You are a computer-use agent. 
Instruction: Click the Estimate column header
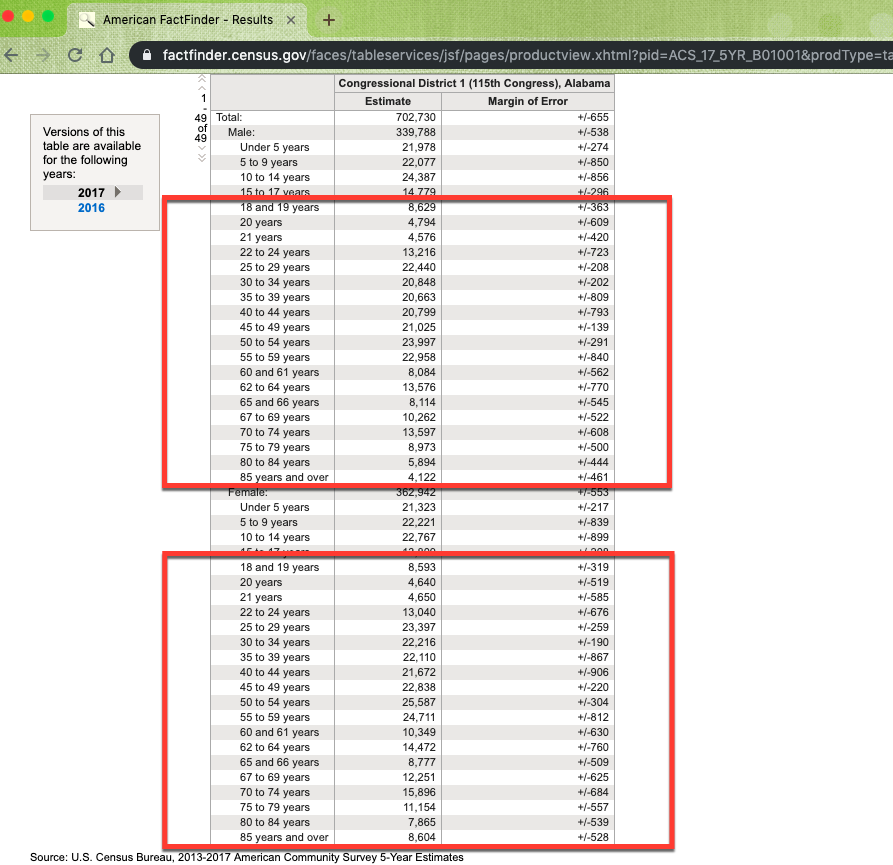pos(387,101)
